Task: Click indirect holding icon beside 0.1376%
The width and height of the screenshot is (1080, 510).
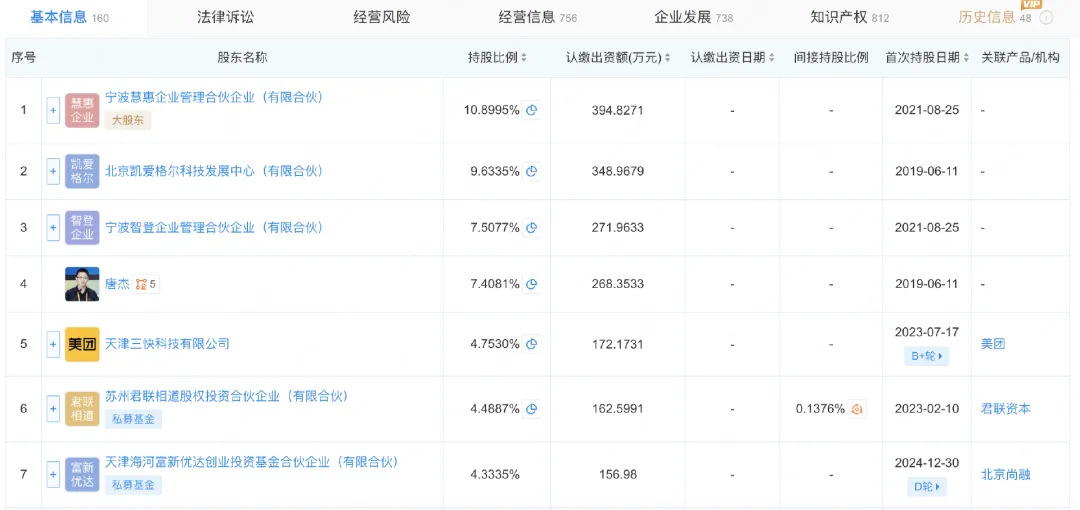Action: (857, 409)
